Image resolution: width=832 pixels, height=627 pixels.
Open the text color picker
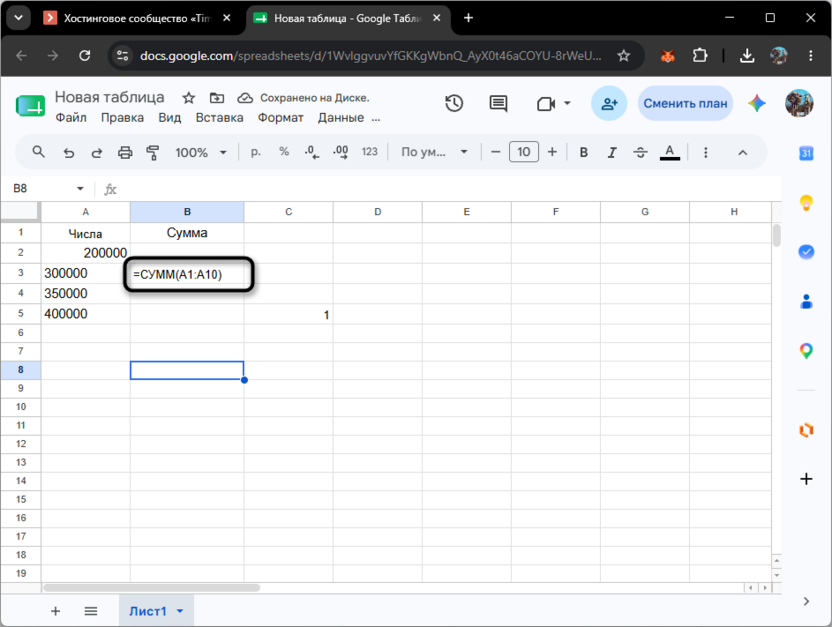(x=670, y=153)
